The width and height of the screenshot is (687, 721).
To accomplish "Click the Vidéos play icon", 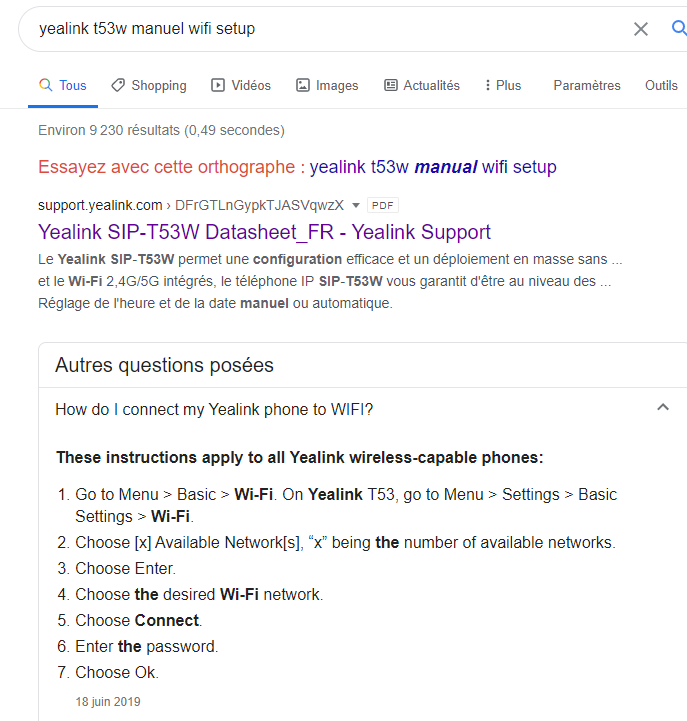I will [218, 85].
